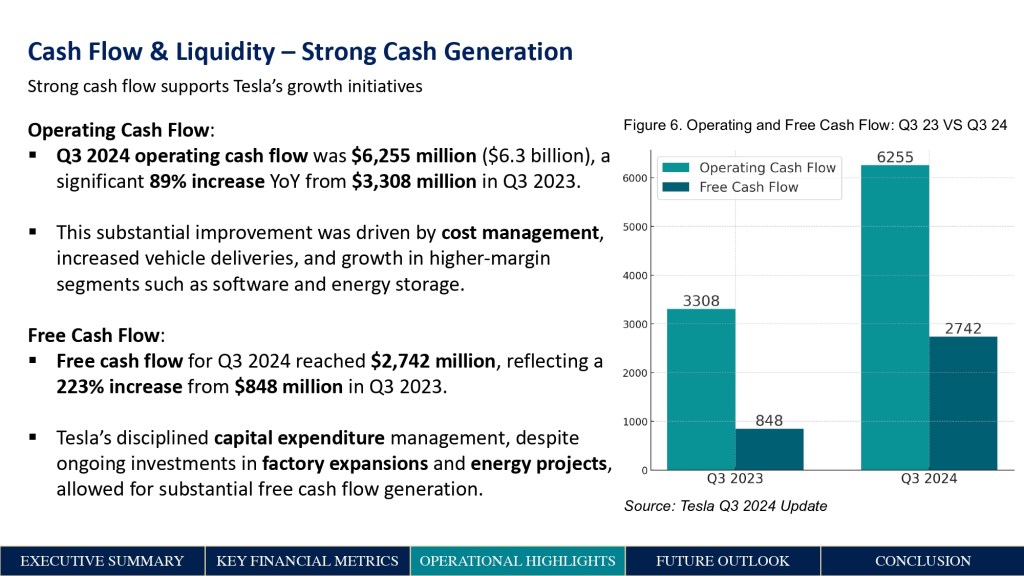The image size is (1024, 576).
Task: Click the Free Cash Flow legend swatch
Action: (x=676, y=187)
